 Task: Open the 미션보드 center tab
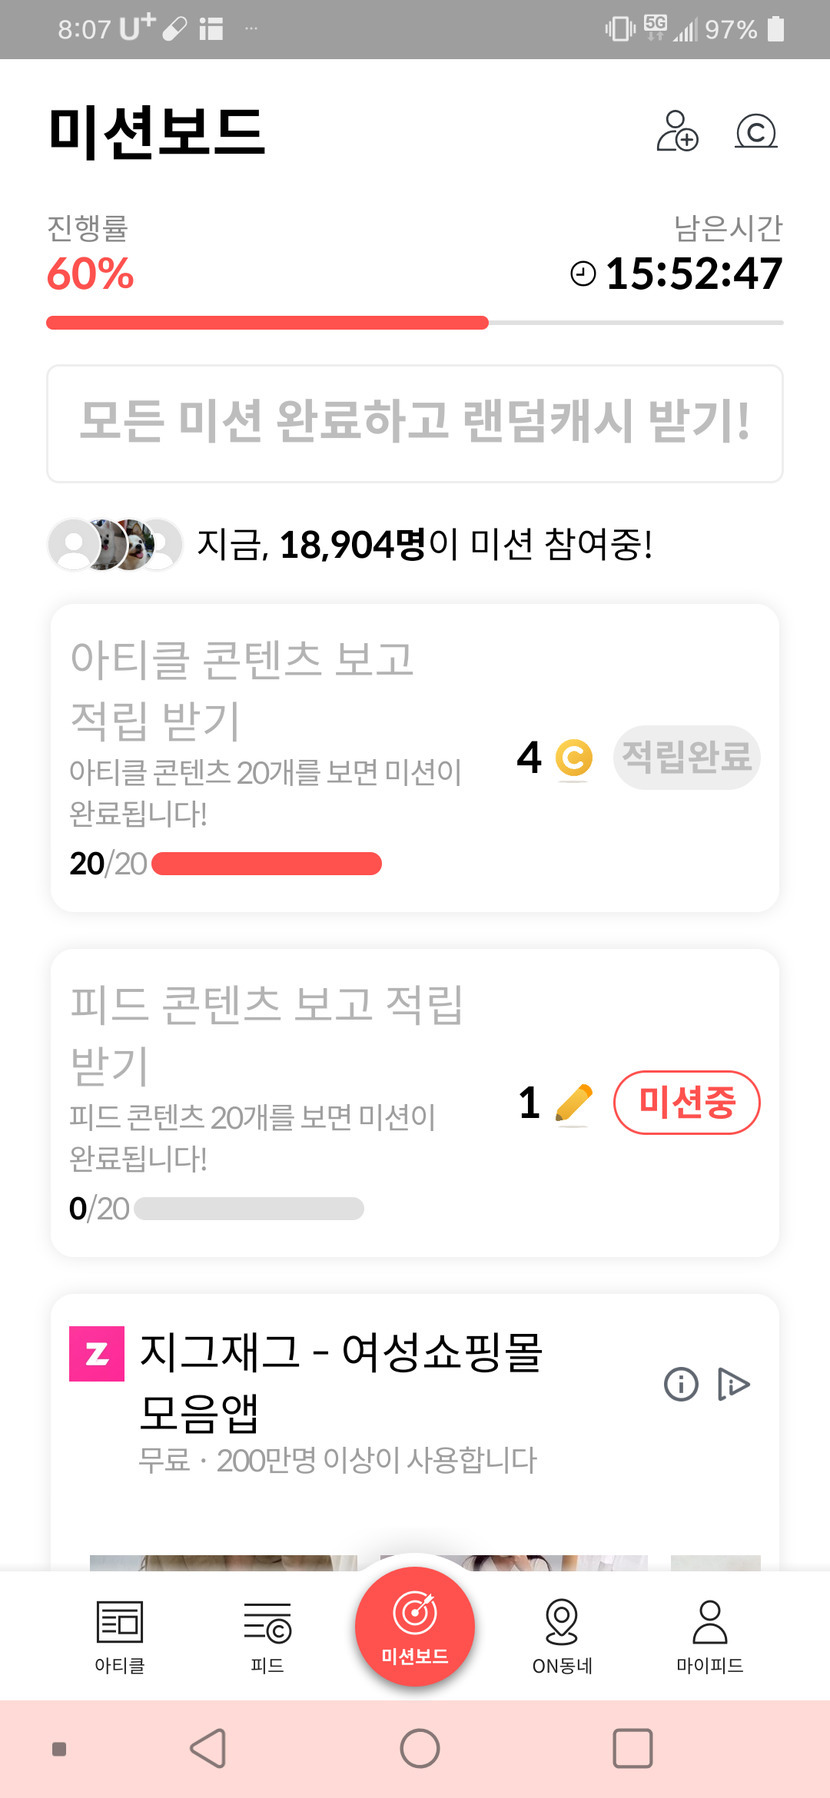415,1627
